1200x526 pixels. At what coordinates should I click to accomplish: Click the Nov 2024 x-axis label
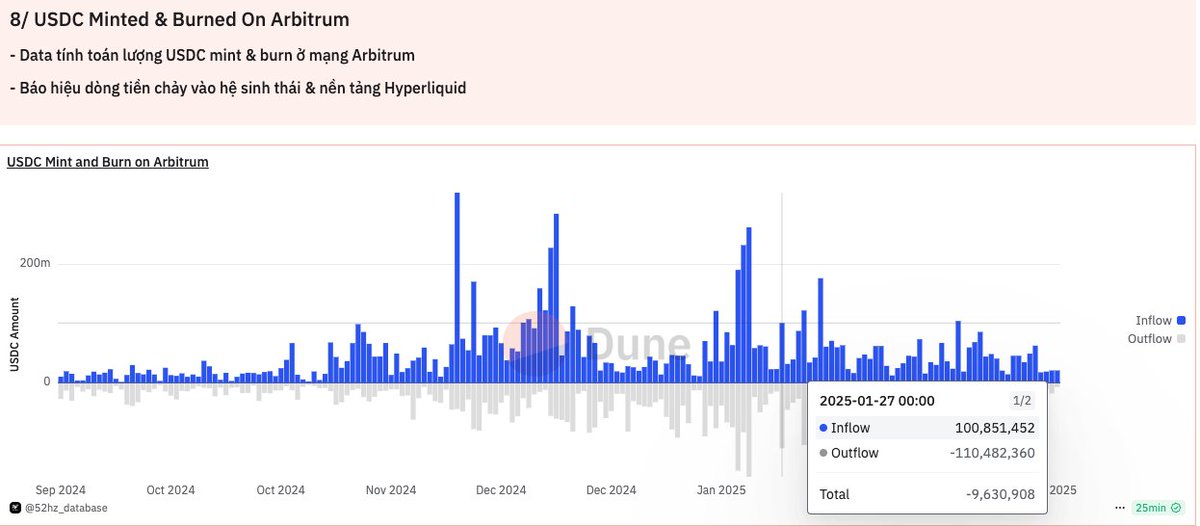point(391,490)
